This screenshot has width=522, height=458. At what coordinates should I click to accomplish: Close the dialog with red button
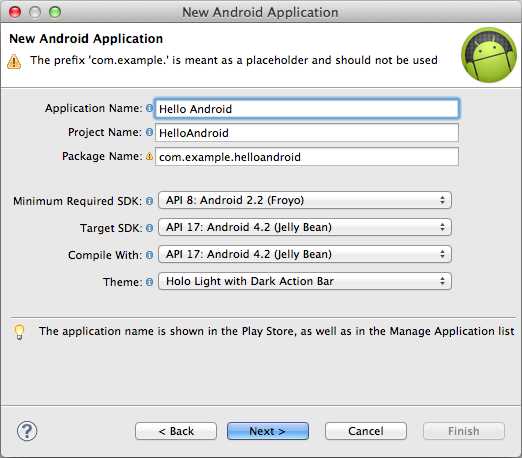(15, 12)
